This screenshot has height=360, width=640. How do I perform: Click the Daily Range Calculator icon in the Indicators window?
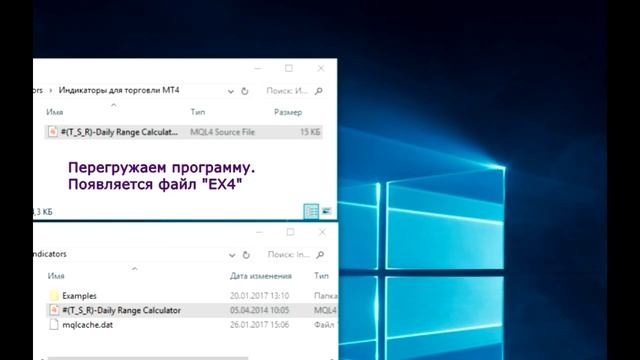[53, 310]
